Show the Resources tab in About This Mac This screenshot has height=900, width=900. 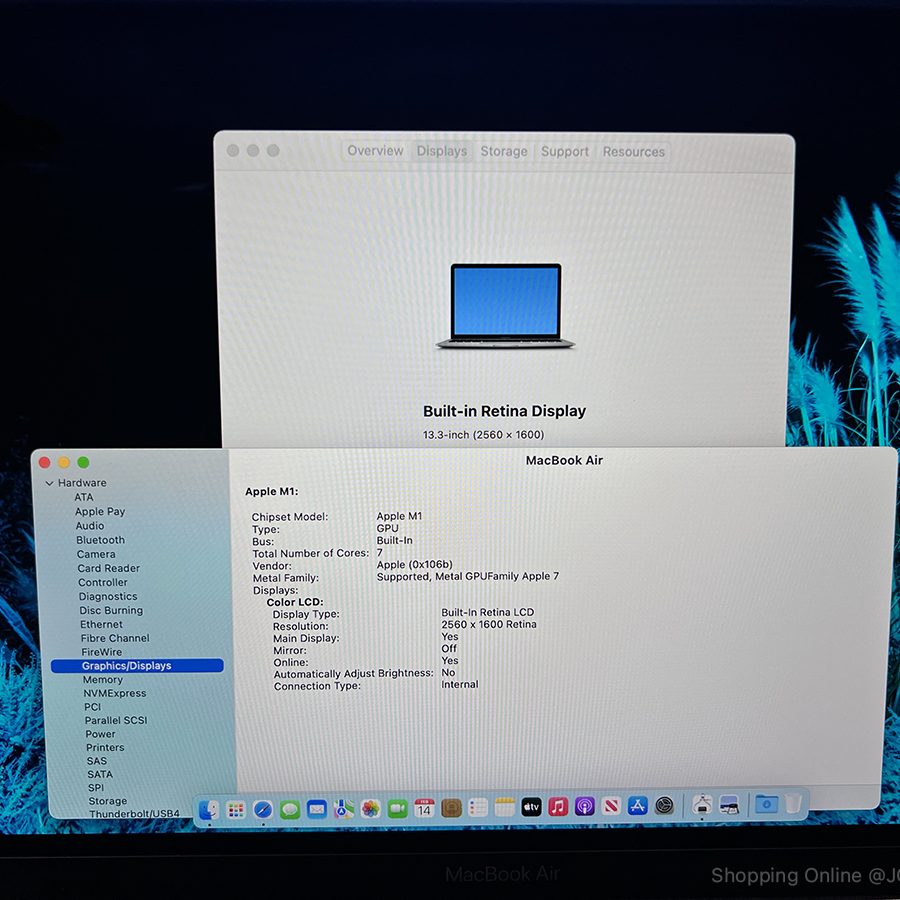tap(634, 152)
